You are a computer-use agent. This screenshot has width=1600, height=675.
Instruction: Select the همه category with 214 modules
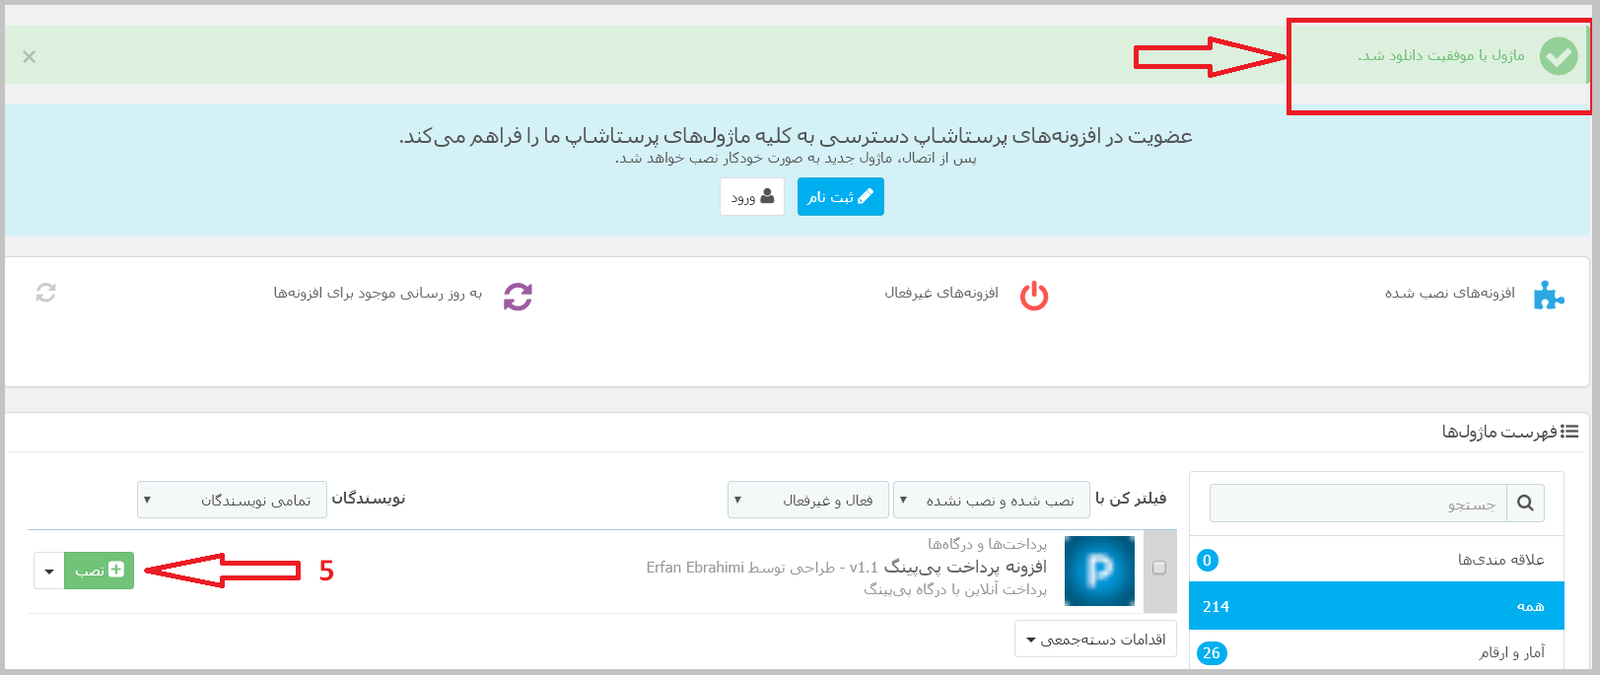(x=1376, y=606)
